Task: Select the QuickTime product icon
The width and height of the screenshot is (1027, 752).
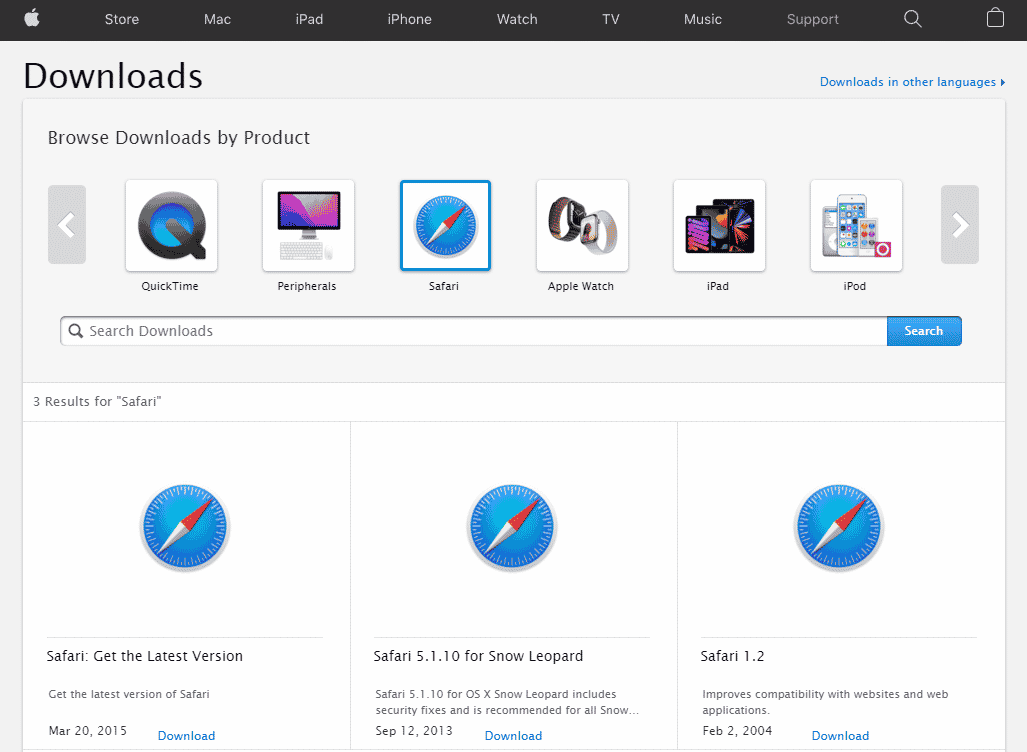Action: (172, 225)
